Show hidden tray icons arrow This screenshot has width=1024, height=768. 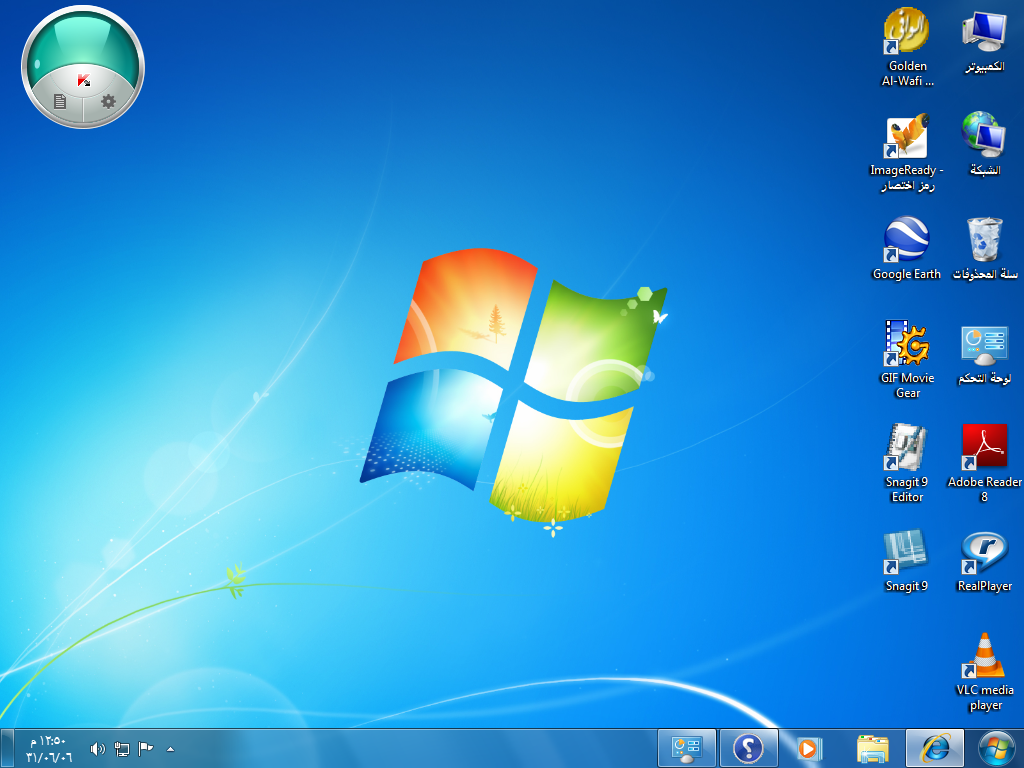pyautogui.click(x=170, y=749)
